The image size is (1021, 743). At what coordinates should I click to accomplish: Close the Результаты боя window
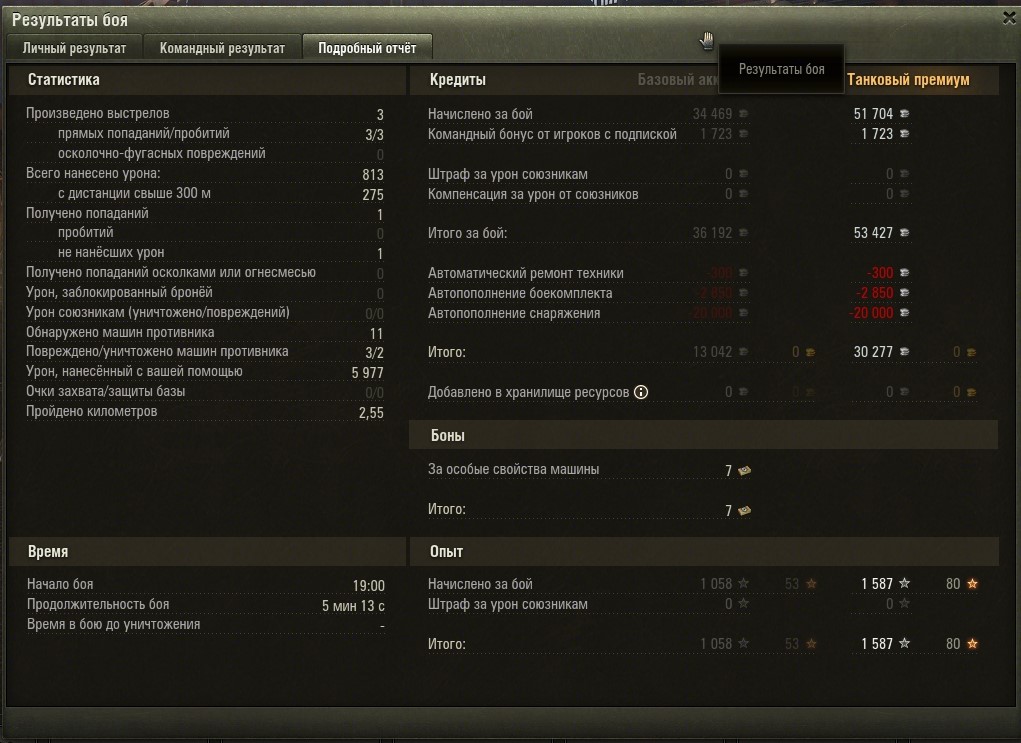click(1009, 18)
